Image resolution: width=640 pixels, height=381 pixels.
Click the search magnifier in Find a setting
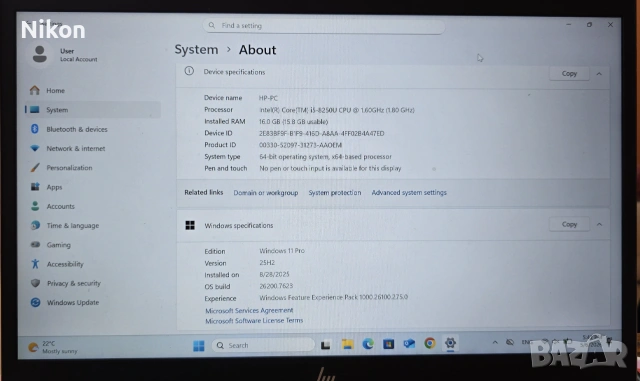[212, 25]
